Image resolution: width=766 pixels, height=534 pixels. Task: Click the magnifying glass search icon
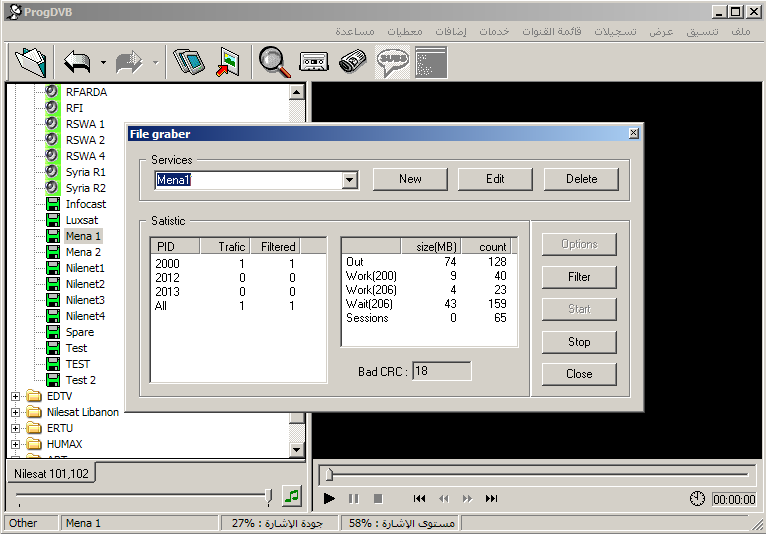273,62
